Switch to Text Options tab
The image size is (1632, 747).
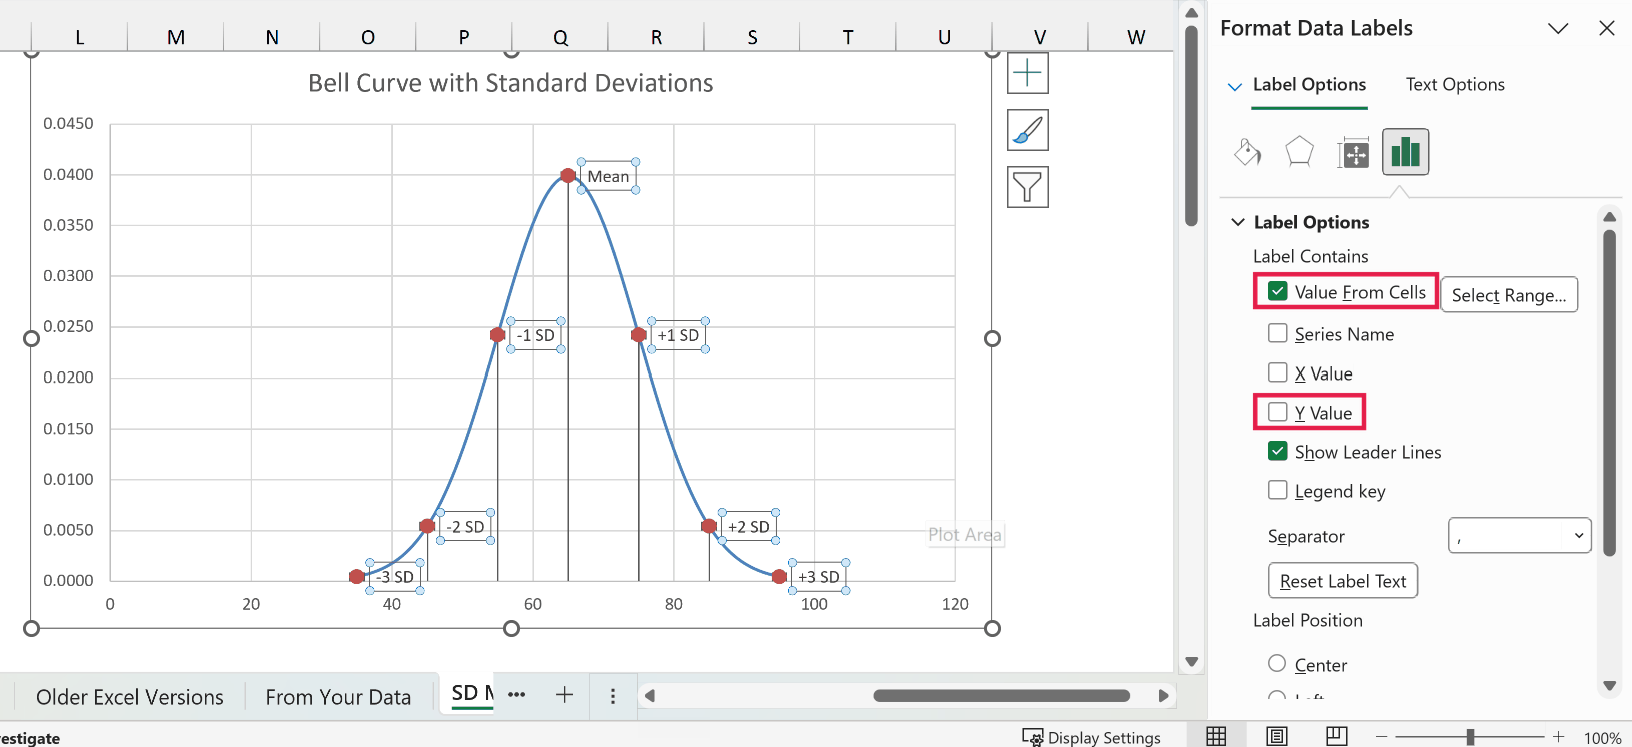(x=1455, y=85)
